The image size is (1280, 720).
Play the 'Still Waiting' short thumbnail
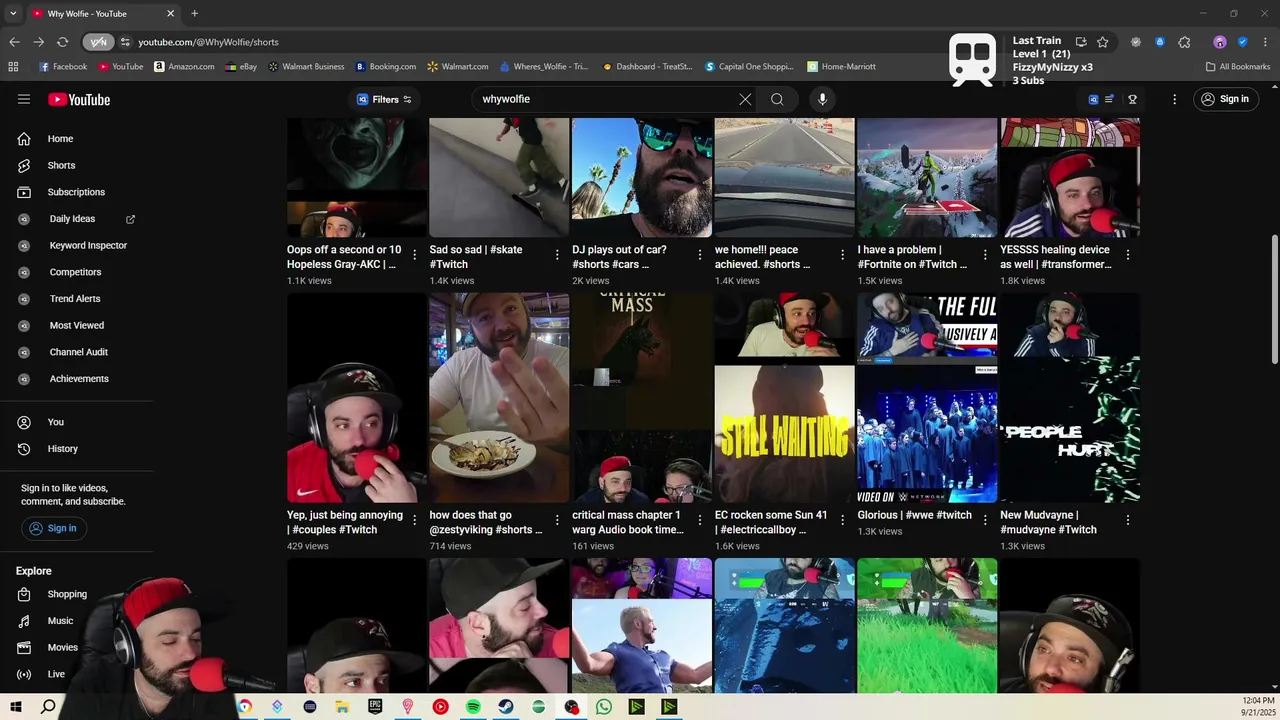pyautogui.click(x=784, y=397)
